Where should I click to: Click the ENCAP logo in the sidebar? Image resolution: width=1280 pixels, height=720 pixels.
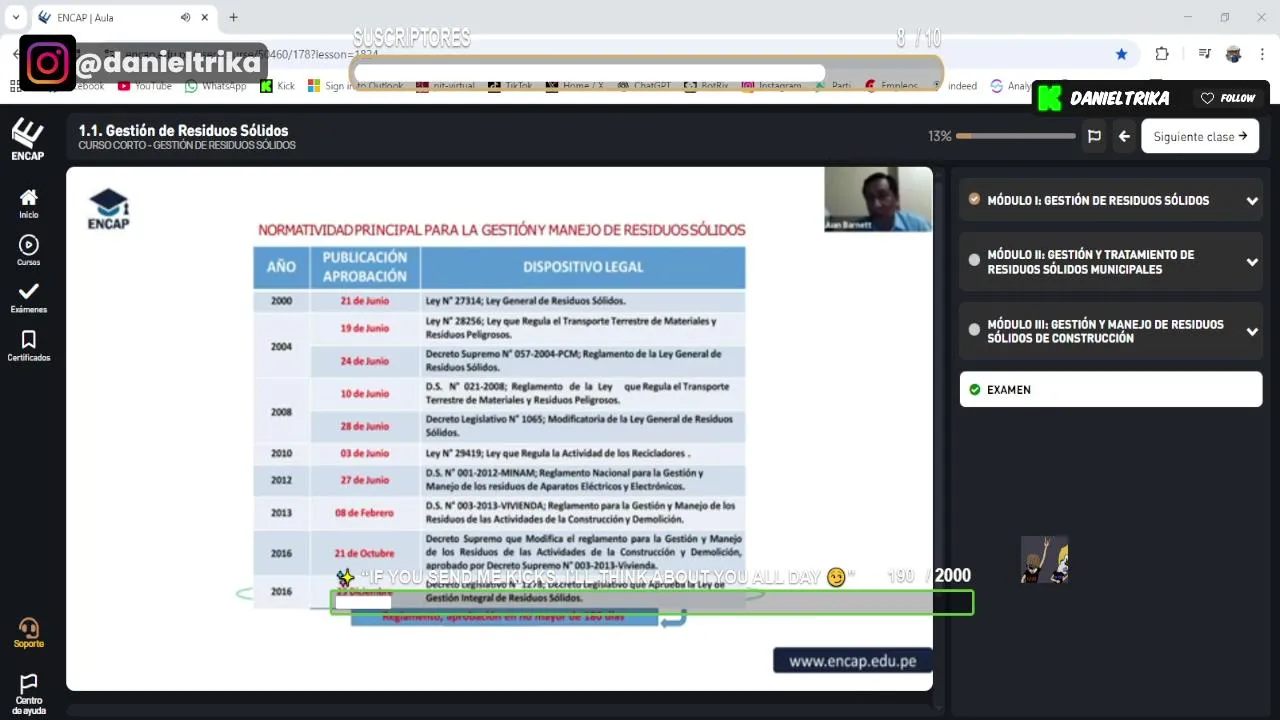pos(28,139)
